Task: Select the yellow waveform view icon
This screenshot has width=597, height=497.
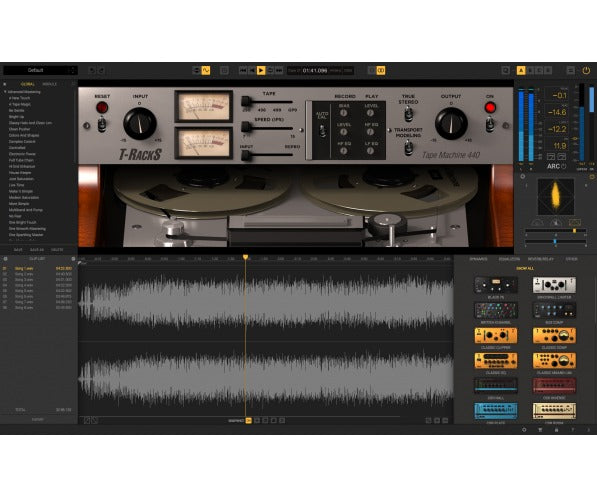Action: coord(206,70)
